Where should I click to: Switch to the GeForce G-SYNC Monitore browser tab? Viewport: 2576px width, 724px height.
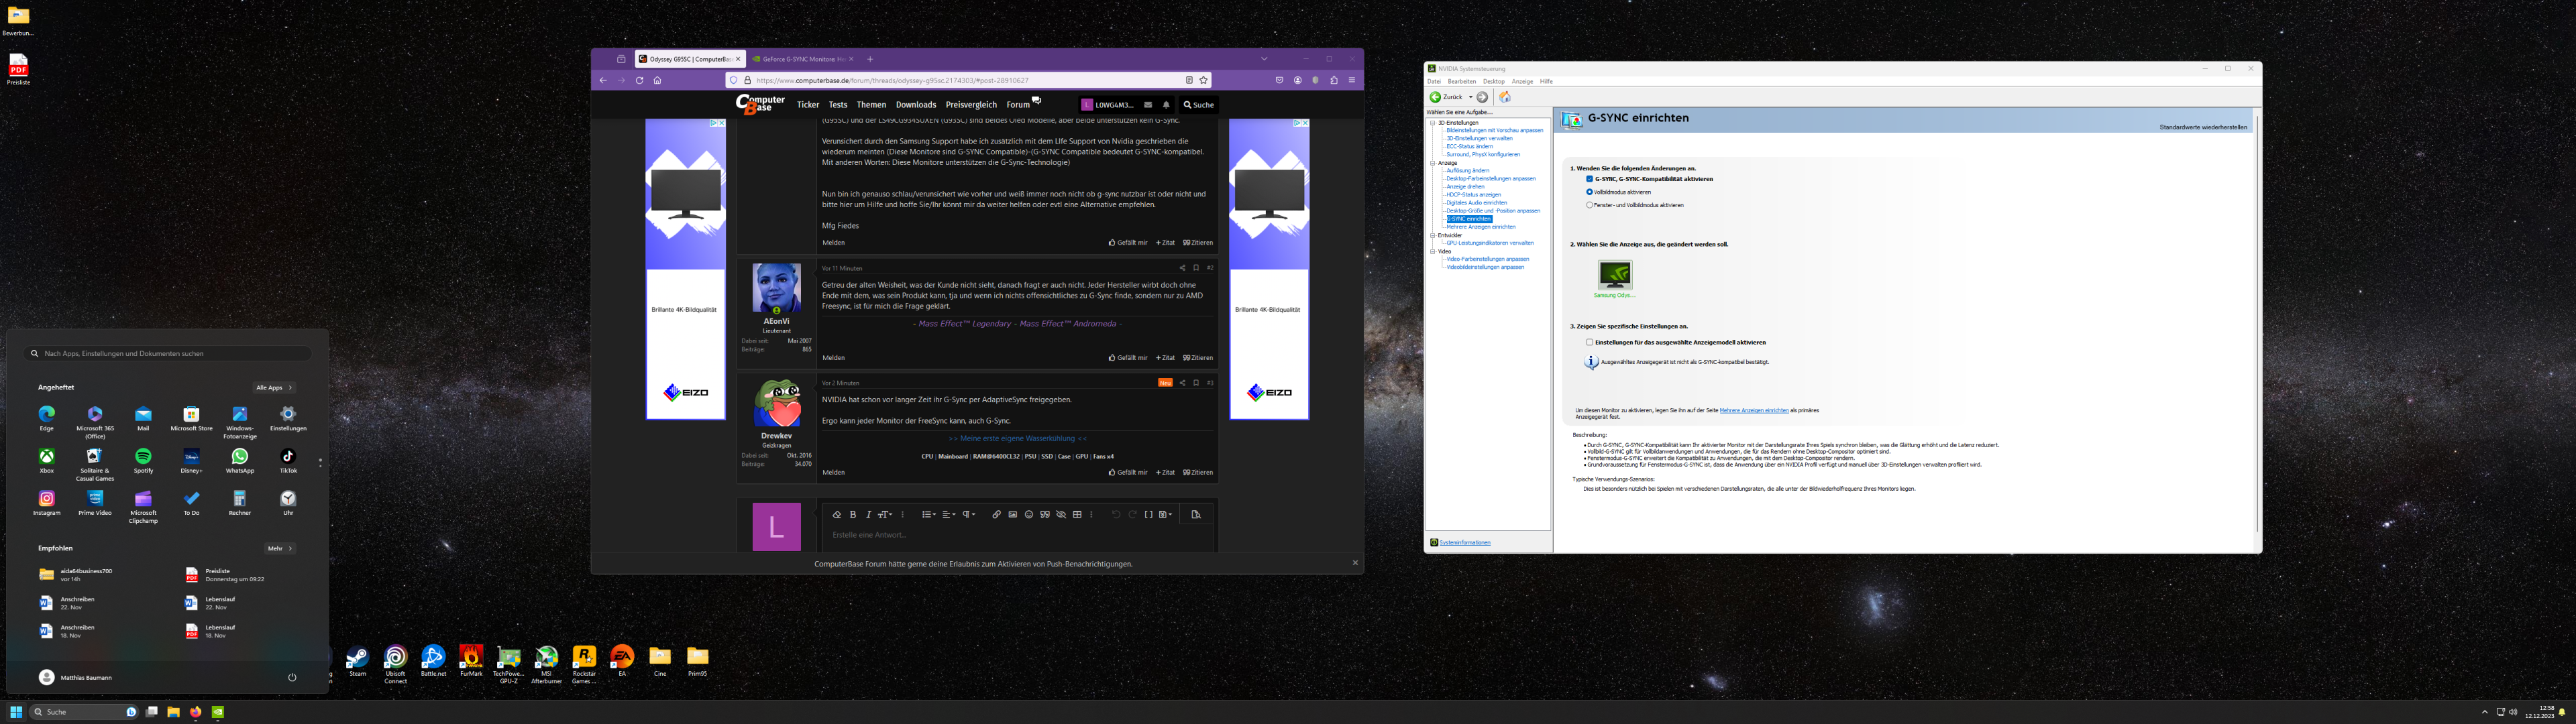click(795, 58)
